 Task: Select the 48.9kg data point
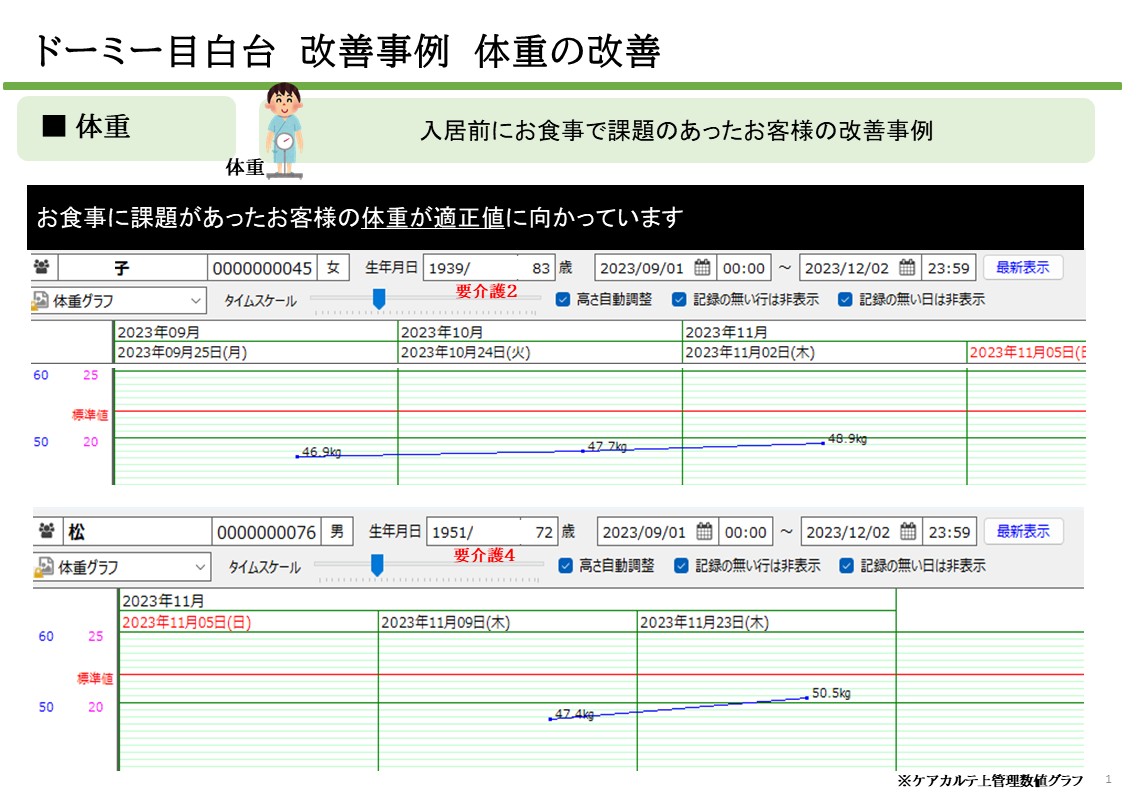pos(823,443)
